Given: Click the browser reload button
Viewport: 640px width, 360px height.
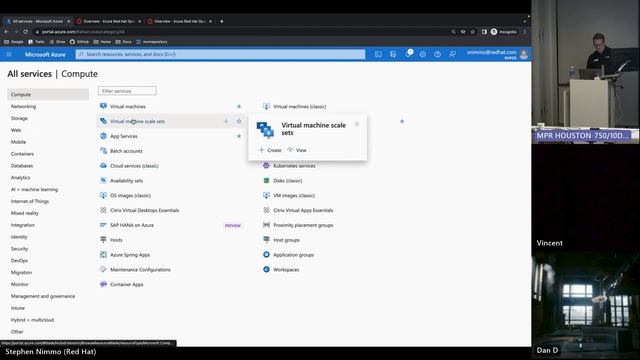Looking at the screenshot, I should 25,31.
